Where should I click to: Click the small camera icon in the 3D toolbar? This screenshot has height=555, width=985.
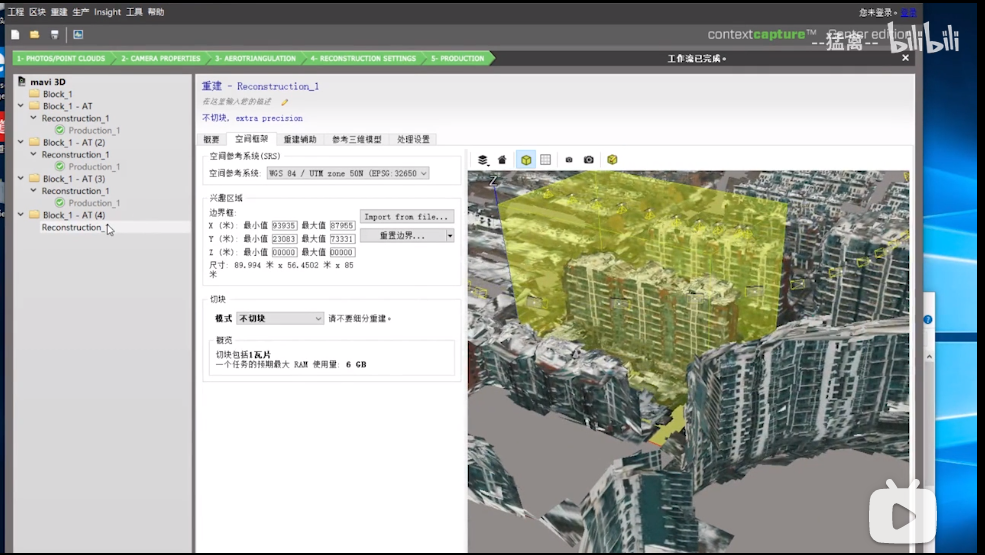(x=569, y=160)
